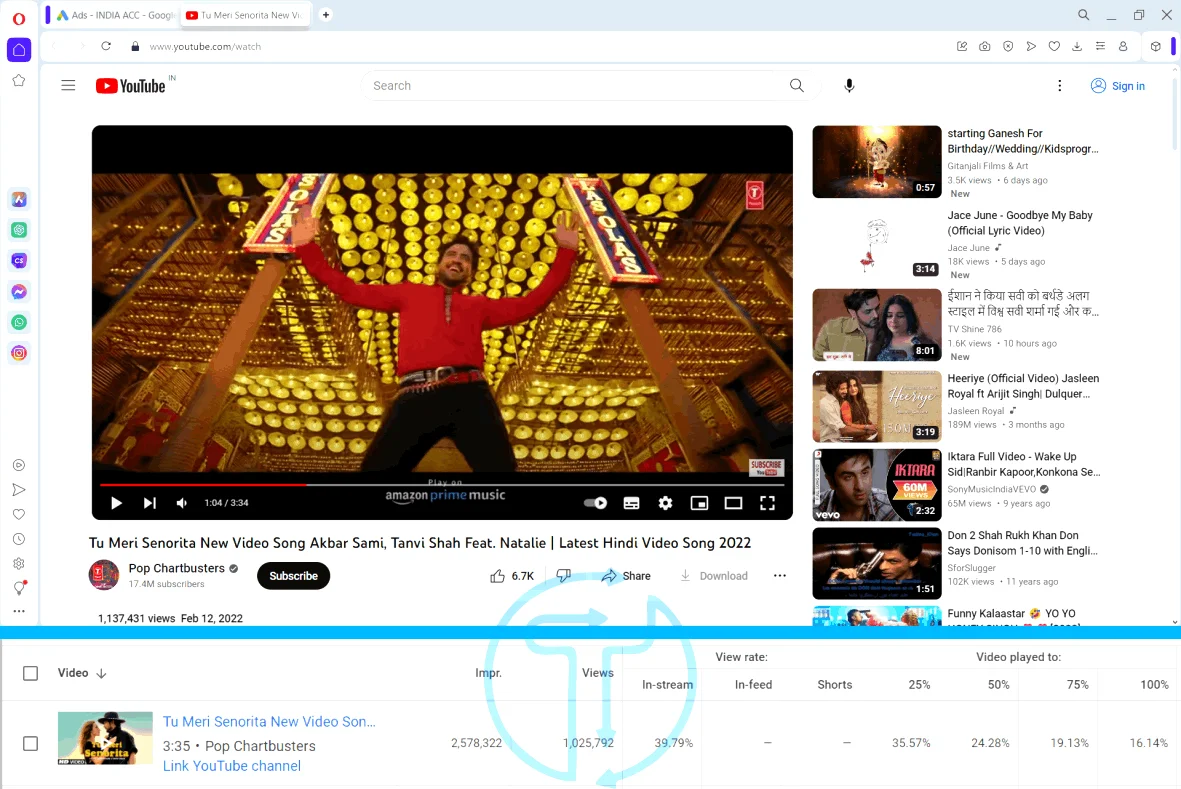This screenshot has height=789, width=1181.
Task: Open downloads icon in address bar
Action: 1077,46
